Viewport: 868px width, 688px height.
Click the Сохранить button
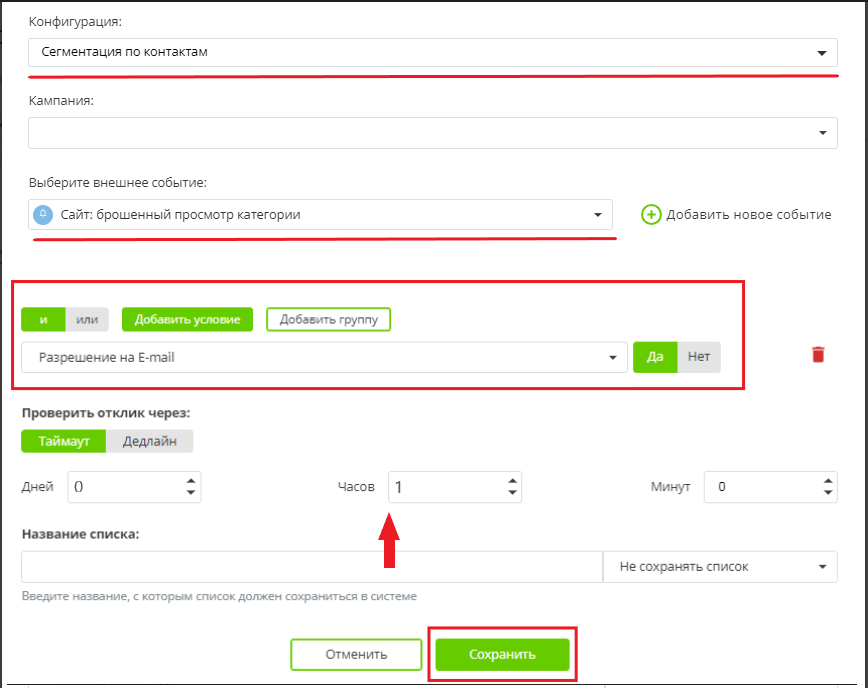(502, 655)
